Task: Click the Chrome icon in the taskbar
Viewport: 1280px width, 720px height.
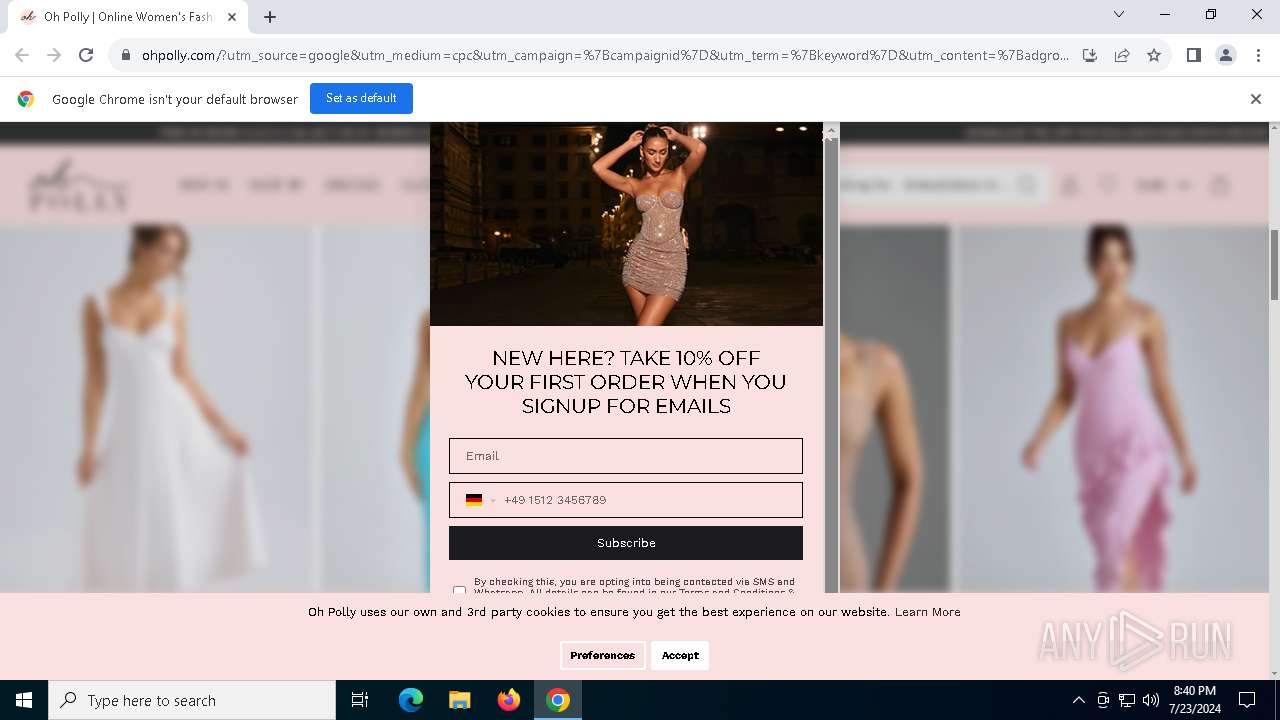Action: coord(558,700)
